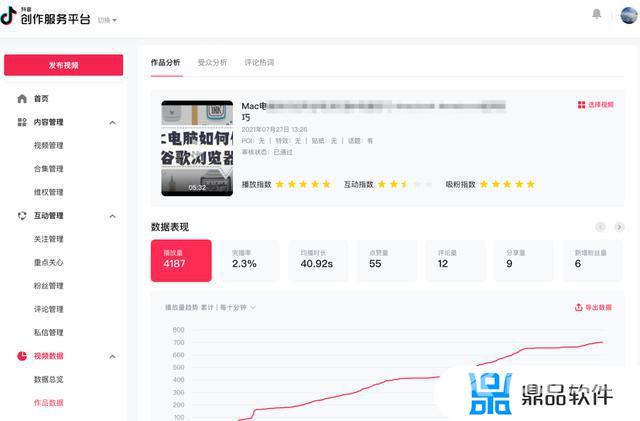640x421 pixels.
Task: Select the 新增粉丝量 6 card
Action: (593, 261)
